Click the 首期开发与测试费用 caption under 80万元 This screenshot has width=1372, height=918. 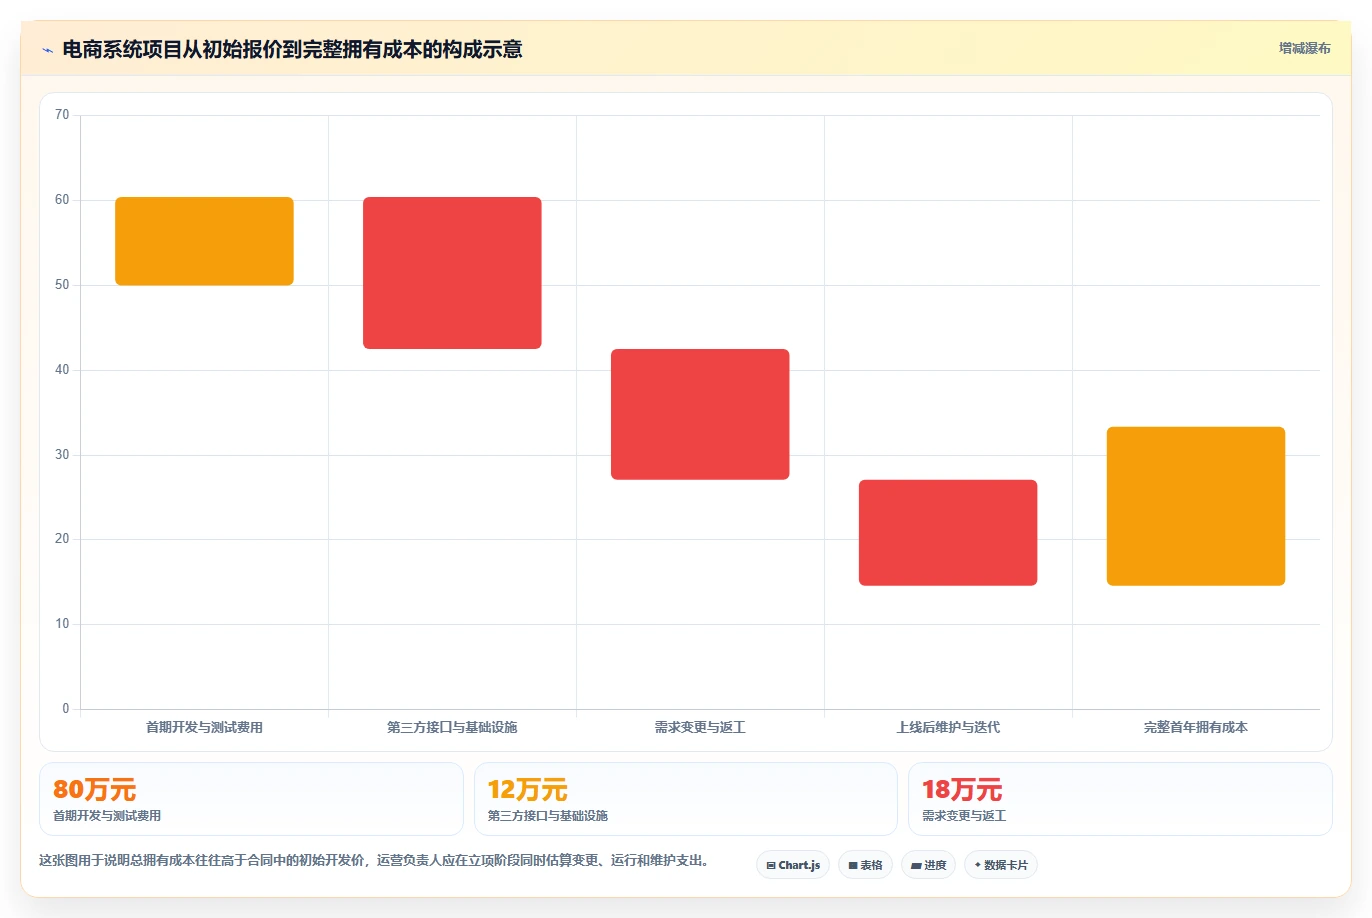[x=107, y=816]
